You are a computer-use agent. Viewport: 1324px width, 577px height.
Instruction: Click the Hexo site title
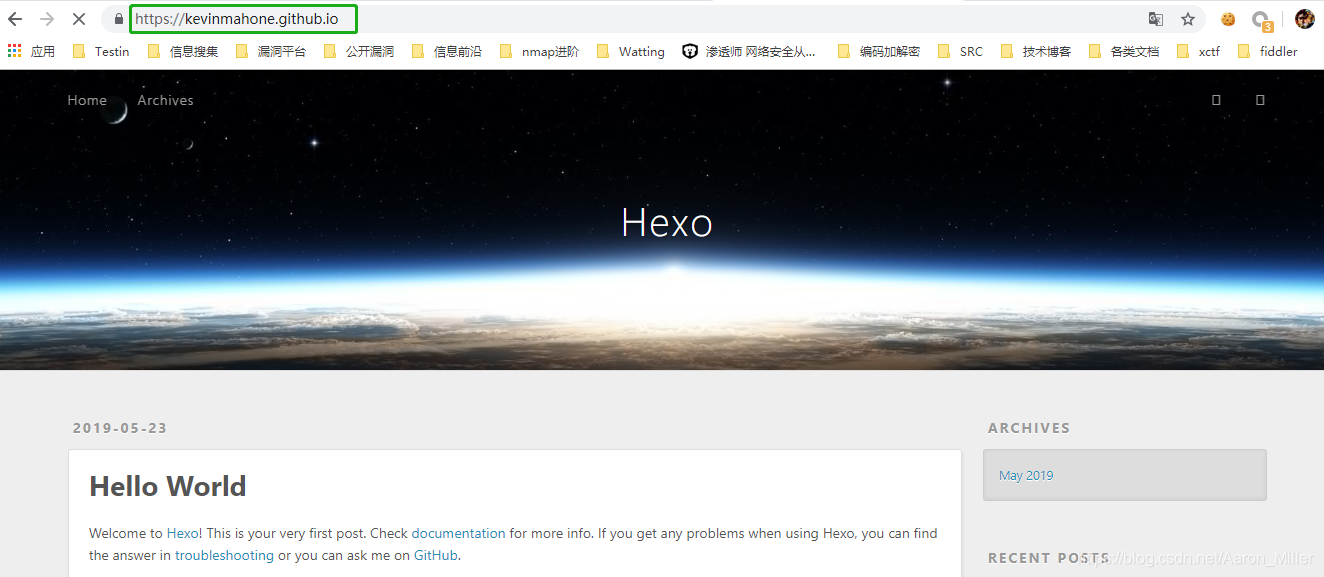tap(667, 222)
